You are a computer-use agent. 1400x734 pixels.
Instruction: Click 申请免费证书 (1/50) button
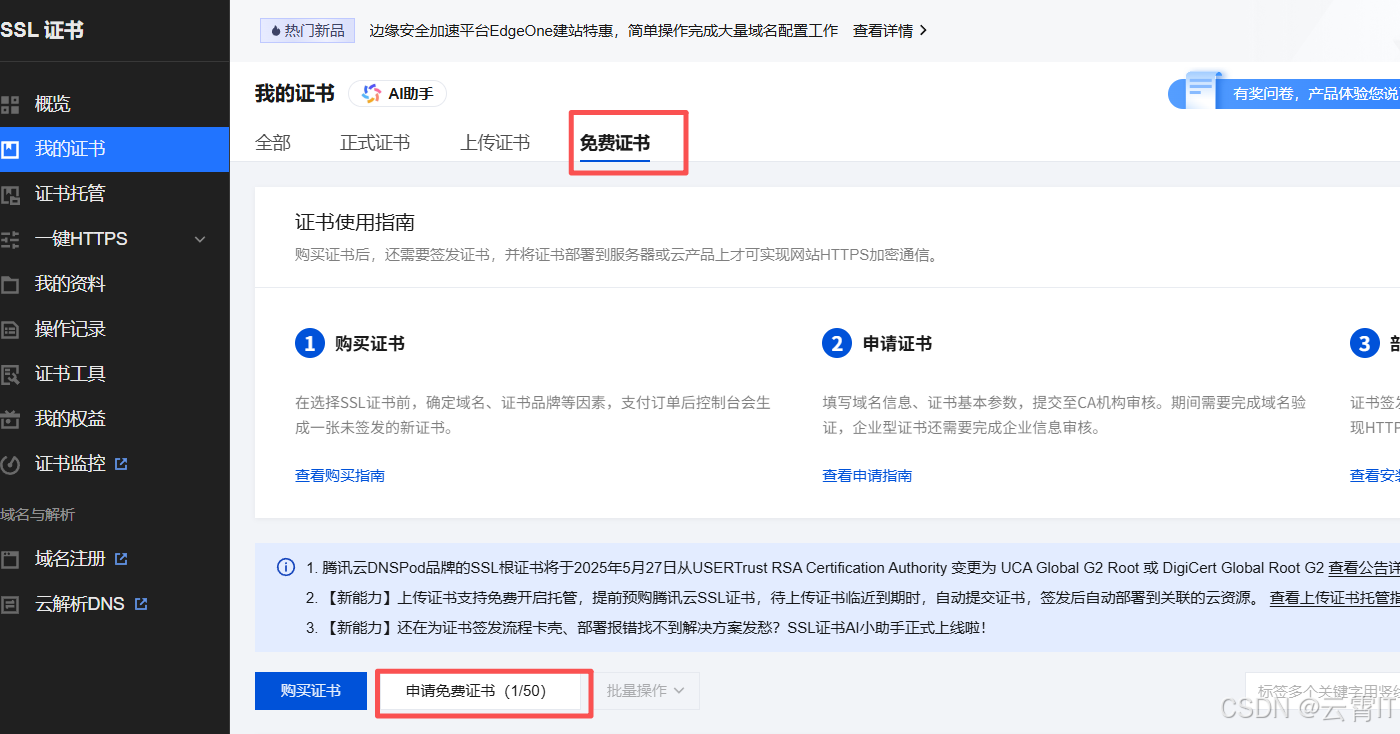[480, 691]
